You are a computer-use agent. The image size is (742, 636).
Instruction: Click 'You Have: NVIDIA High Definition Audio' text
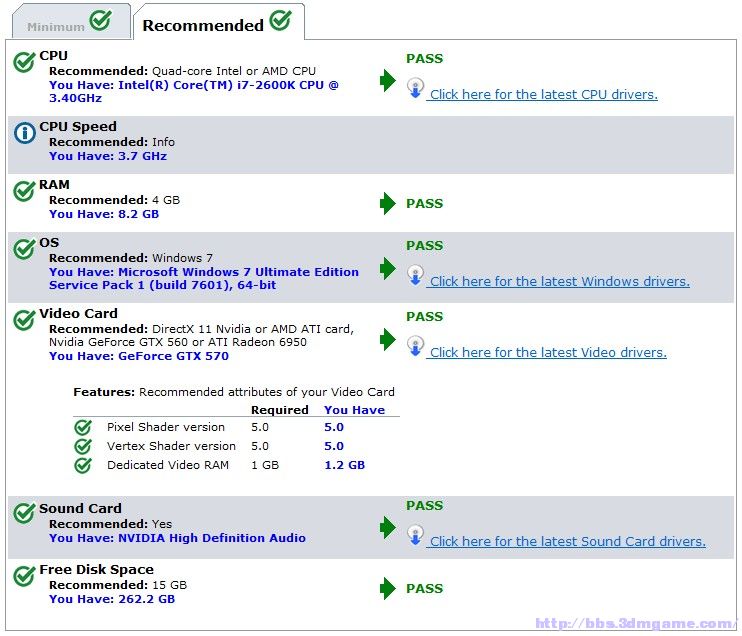click(177, 538)
